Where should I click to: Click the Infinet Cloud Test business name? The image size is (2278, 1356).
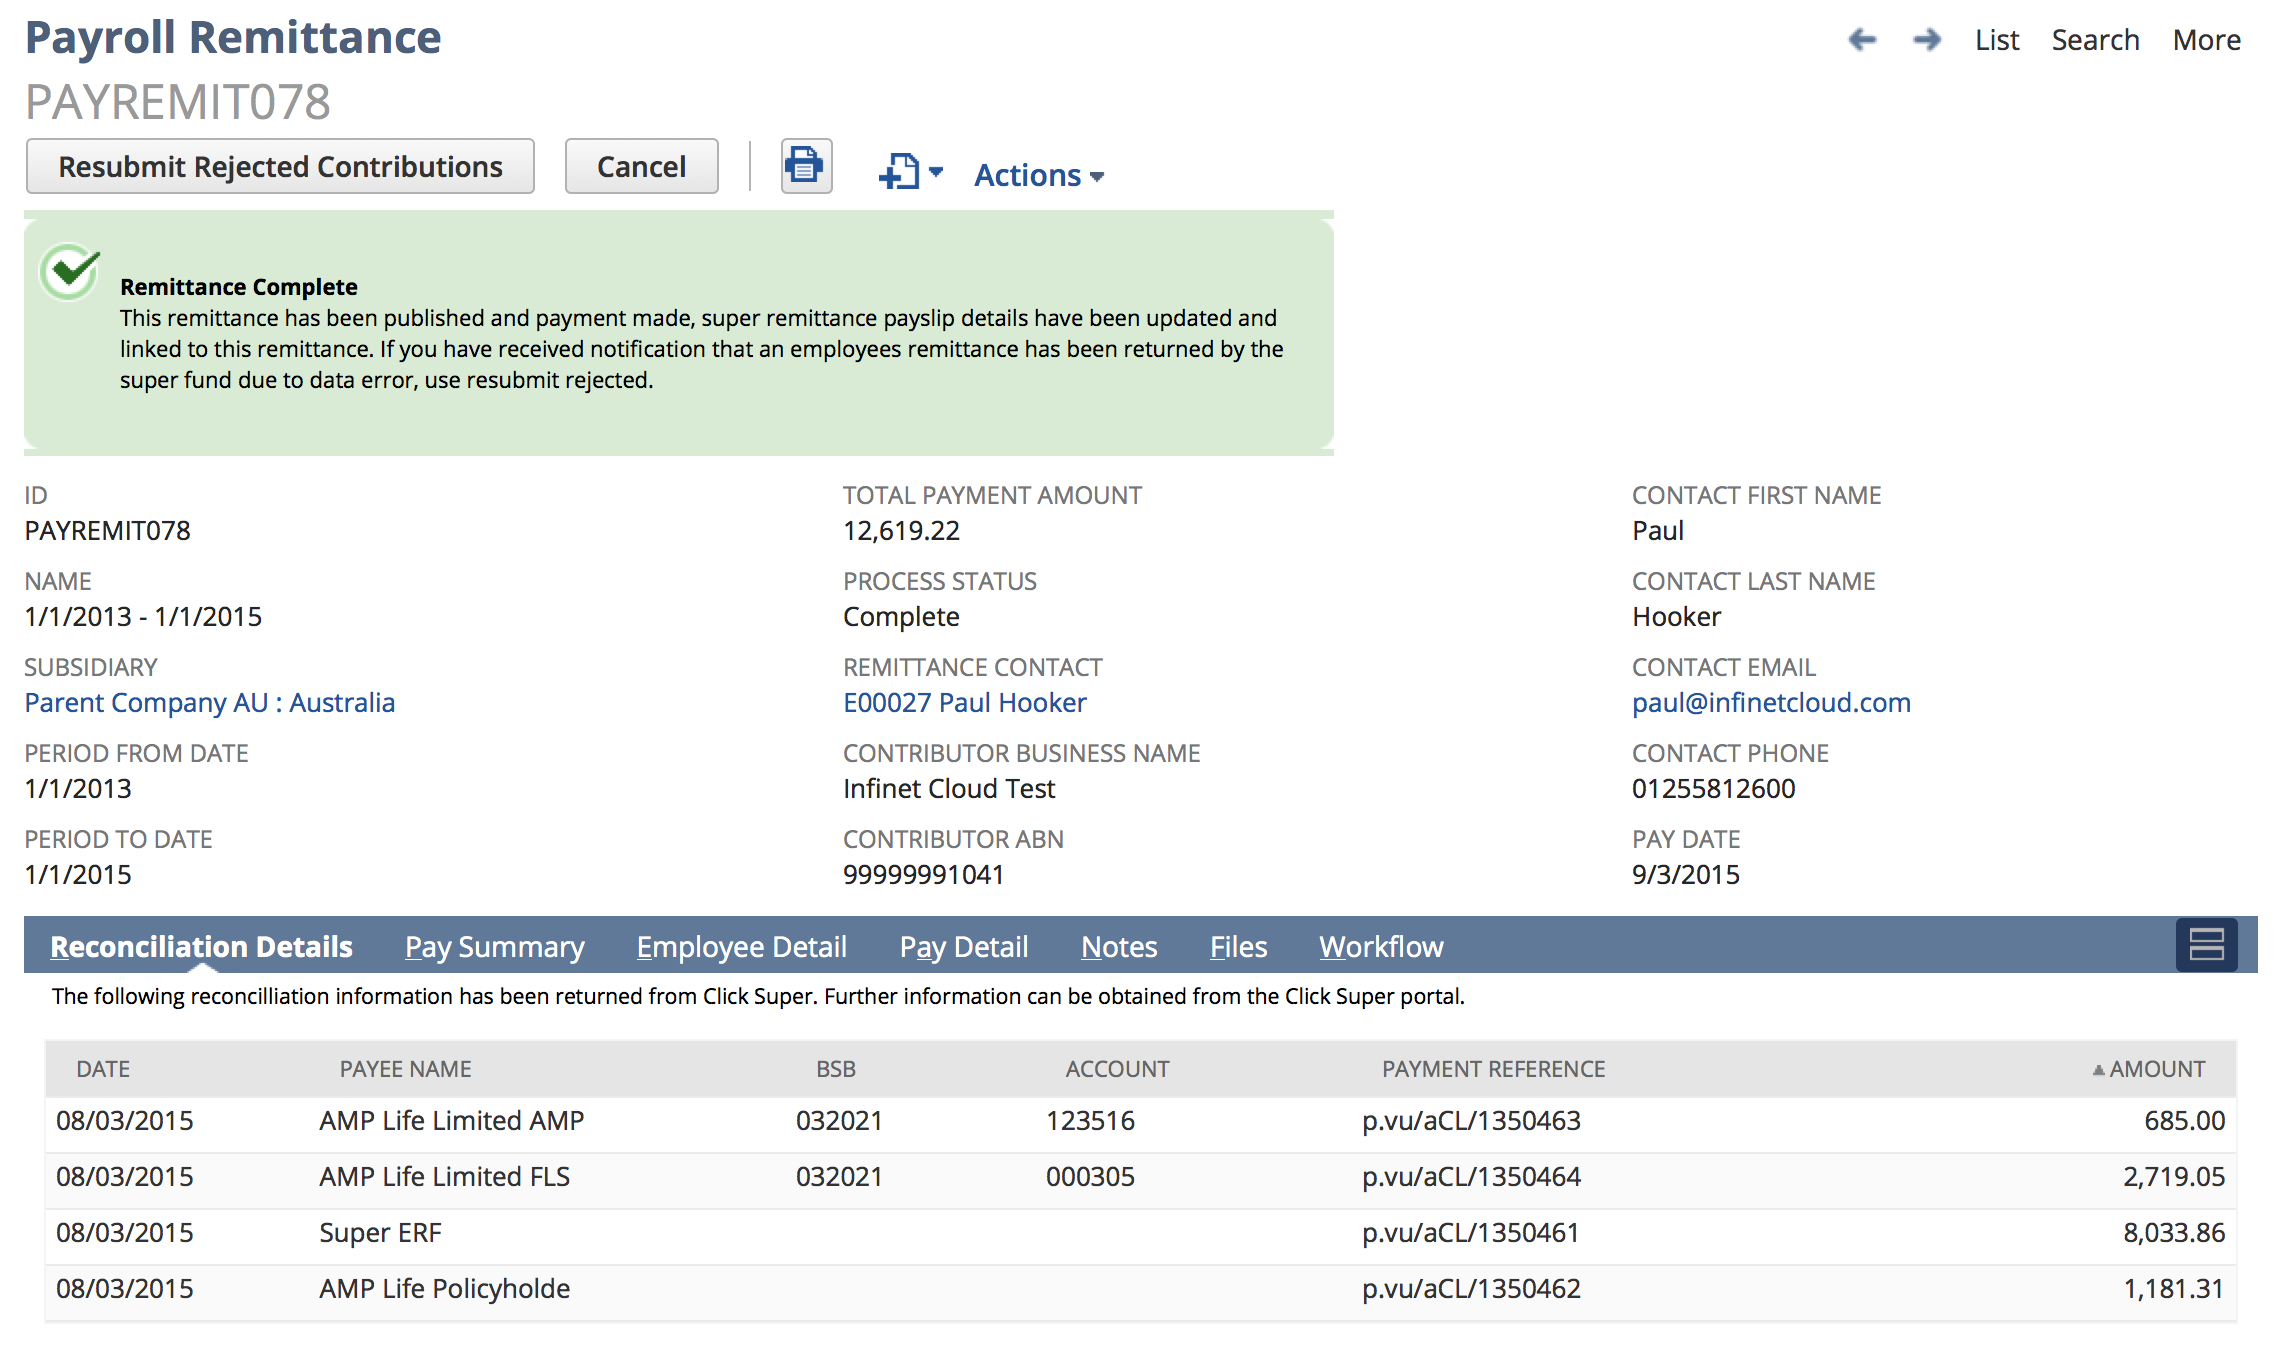949,788
